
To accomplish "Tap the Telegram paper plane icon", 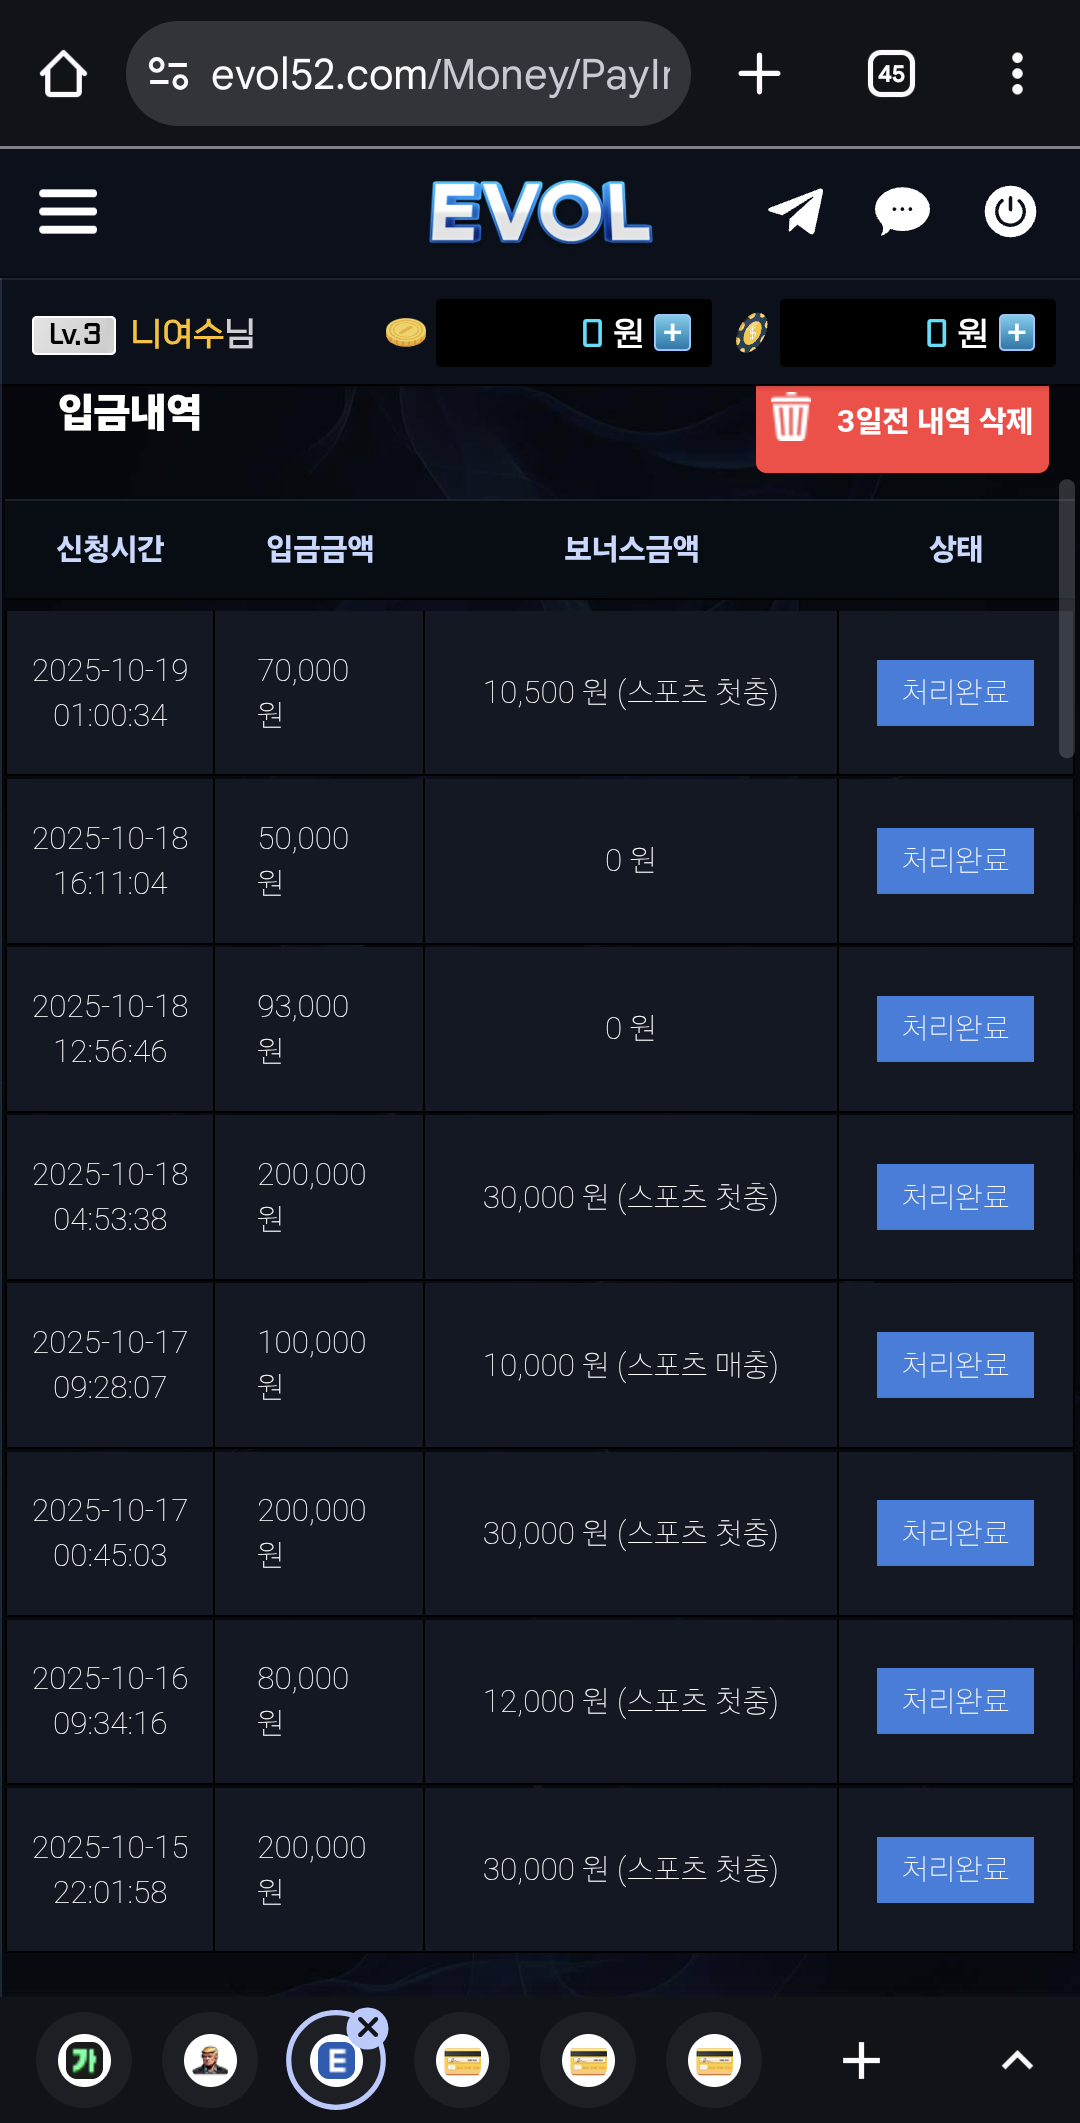I will point(795,211).
